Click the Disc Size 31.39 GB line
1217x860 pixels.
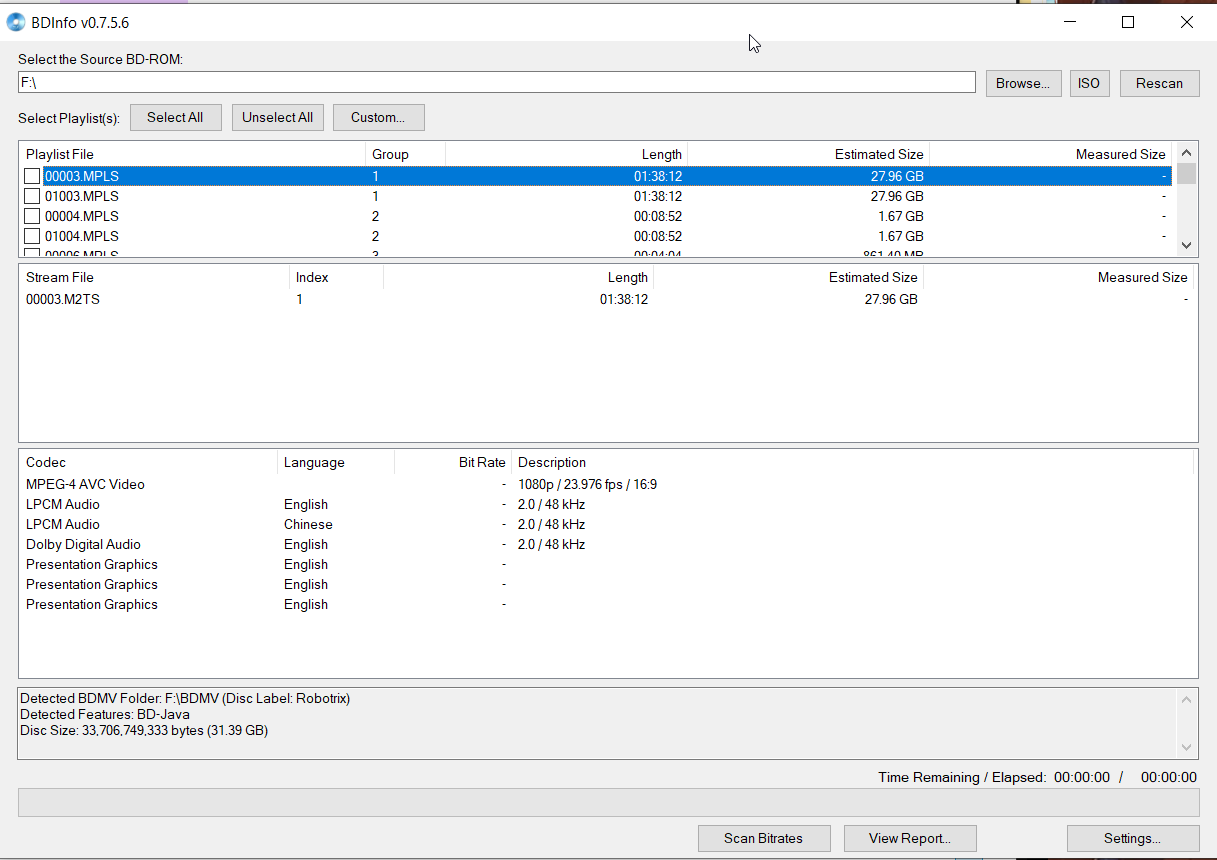click(x=144, y=730)
